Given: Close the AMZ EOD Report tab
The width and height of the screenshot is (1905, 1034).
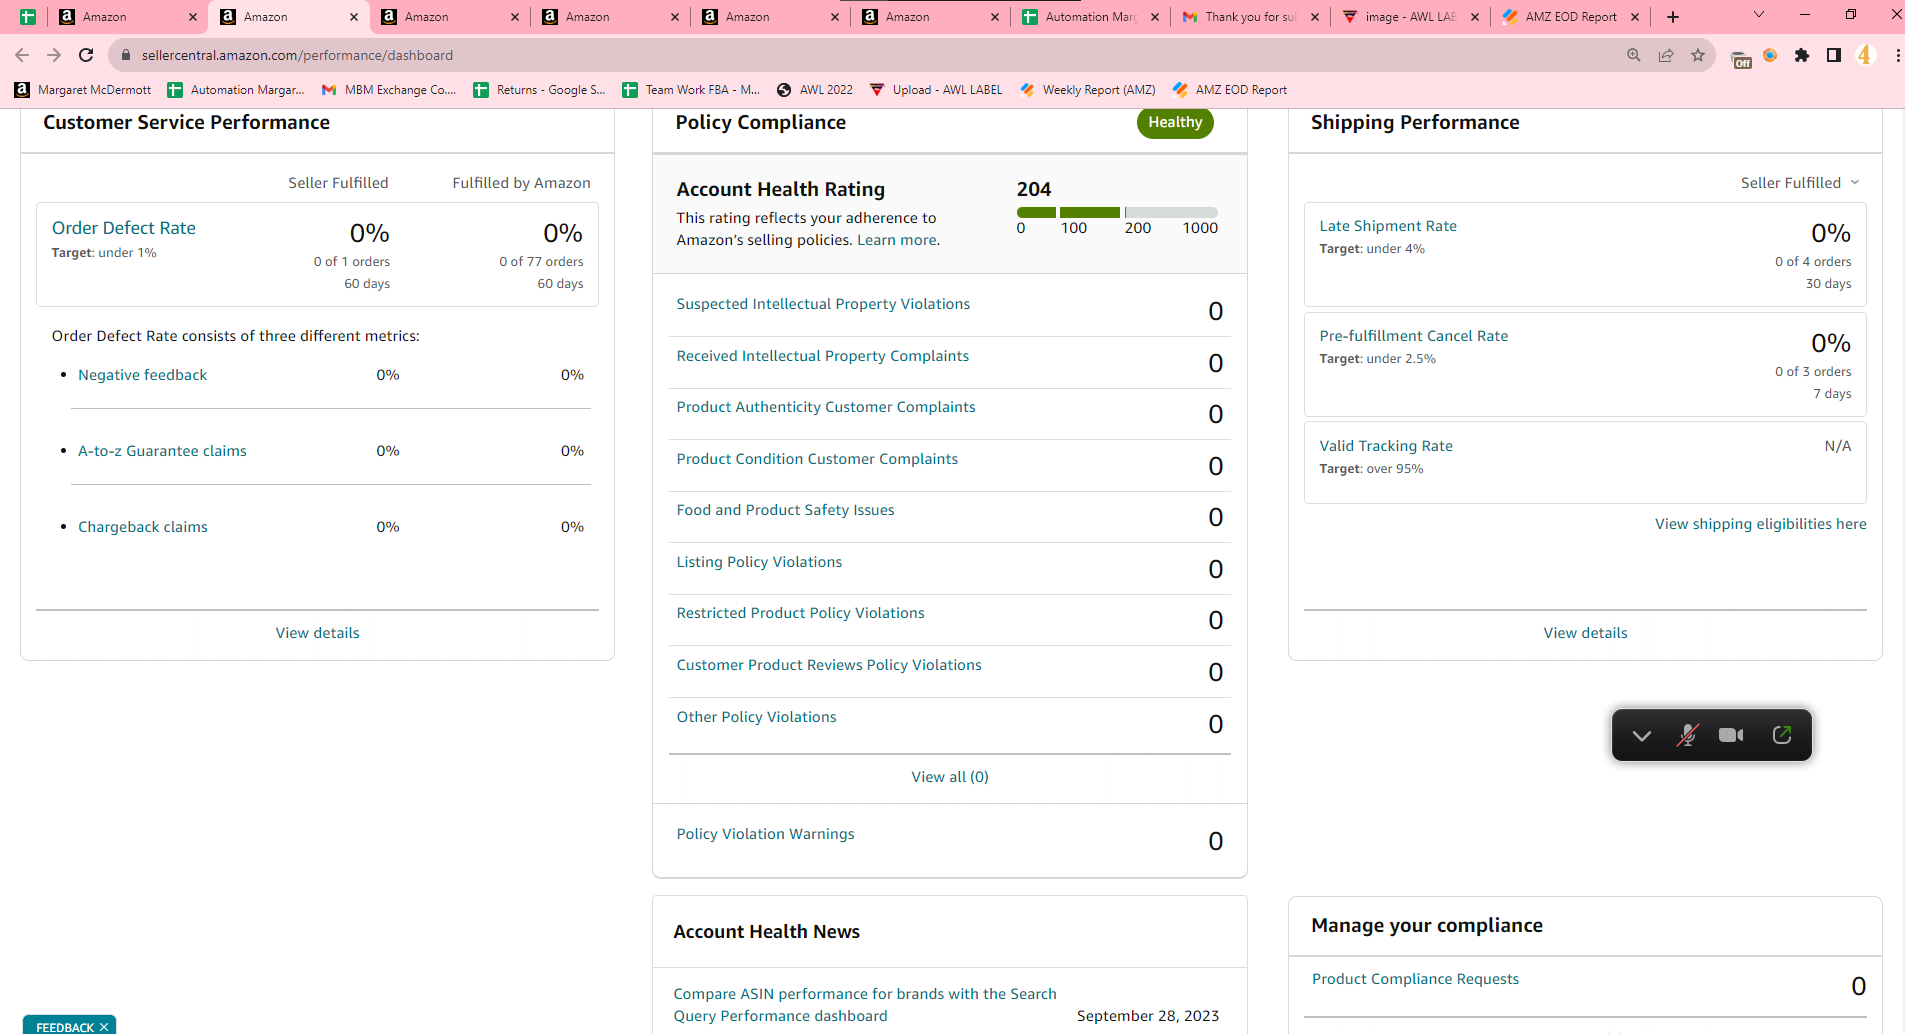Looking at the screenshot, I should click(x=1635, y=17).
